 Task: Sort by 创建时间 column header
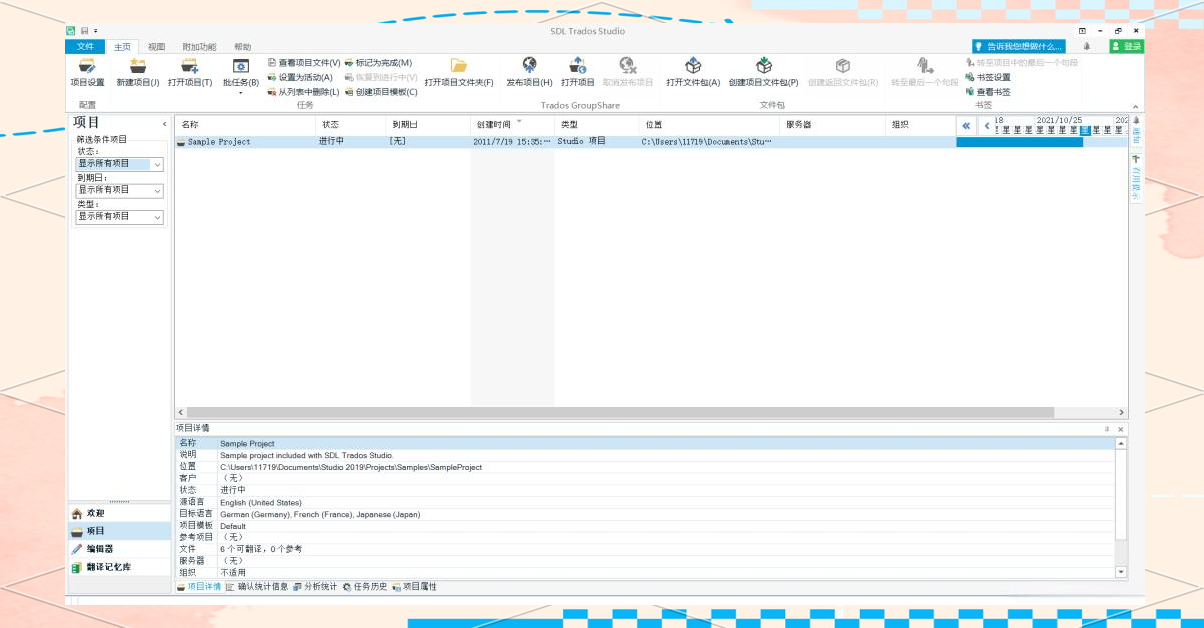512,125
